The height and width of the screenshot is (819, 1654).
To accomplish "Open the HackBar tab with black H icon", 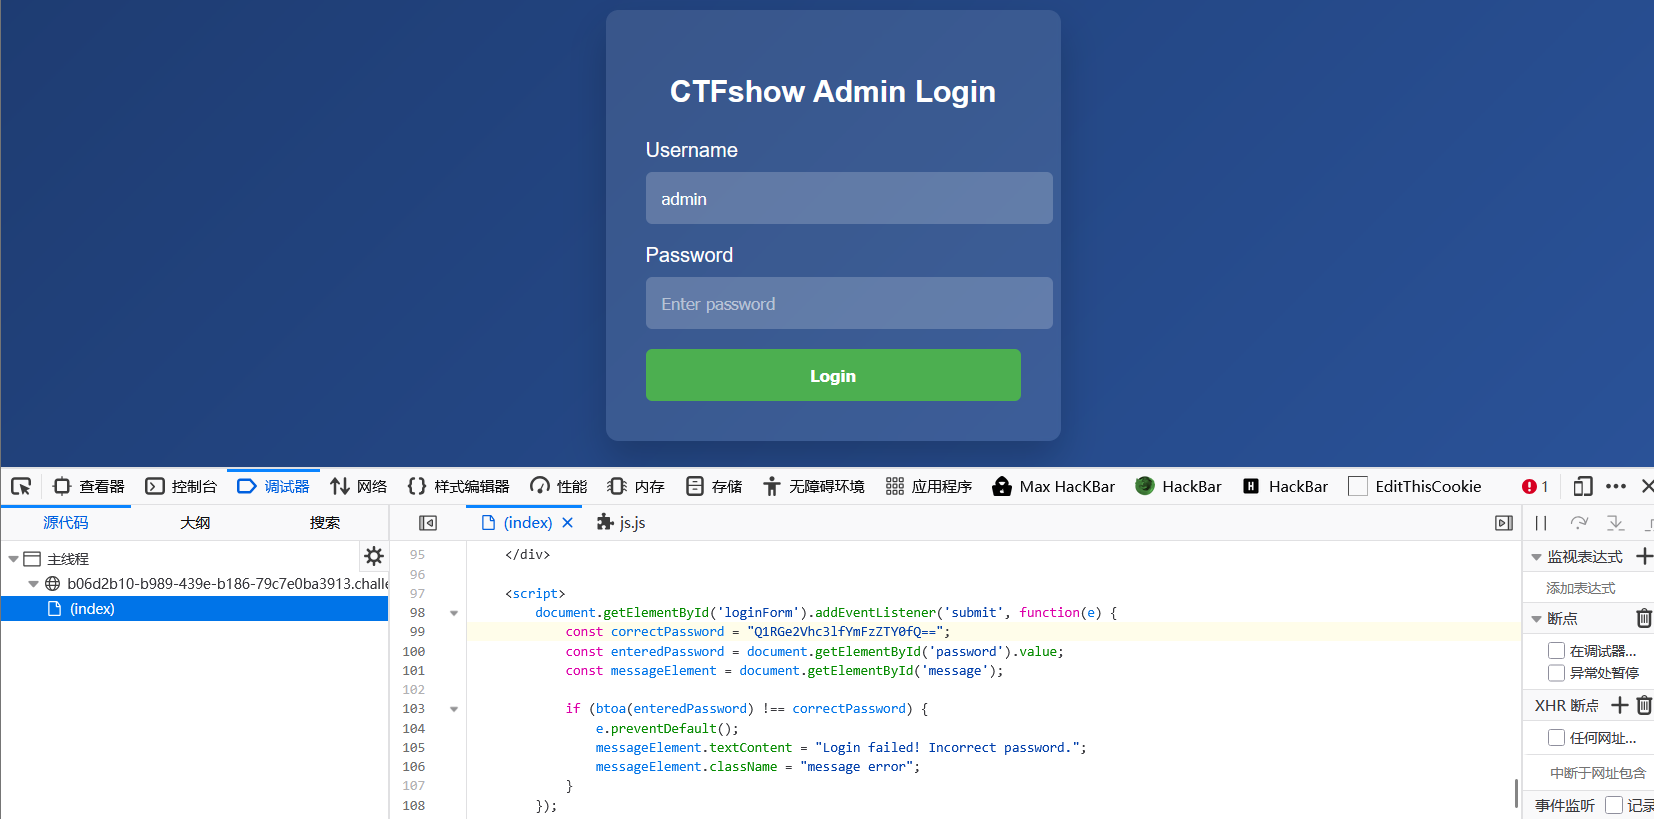I will 1286,486.
